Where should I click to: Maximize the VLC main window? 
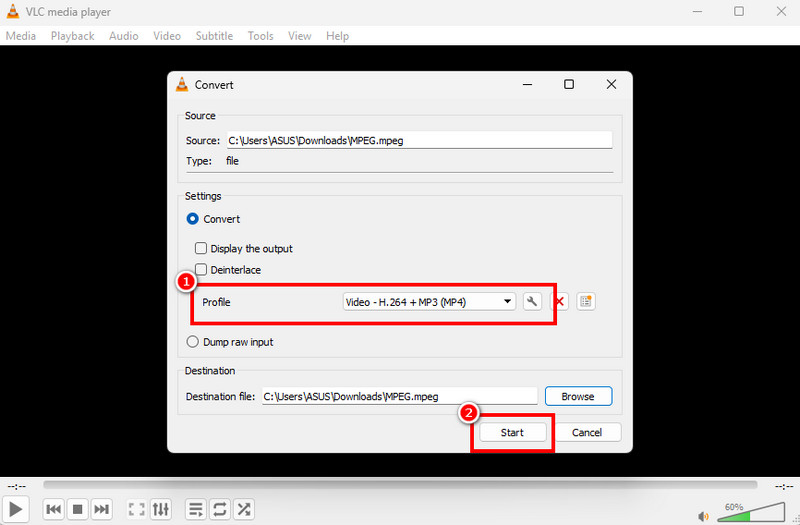(x=739, y=11)
